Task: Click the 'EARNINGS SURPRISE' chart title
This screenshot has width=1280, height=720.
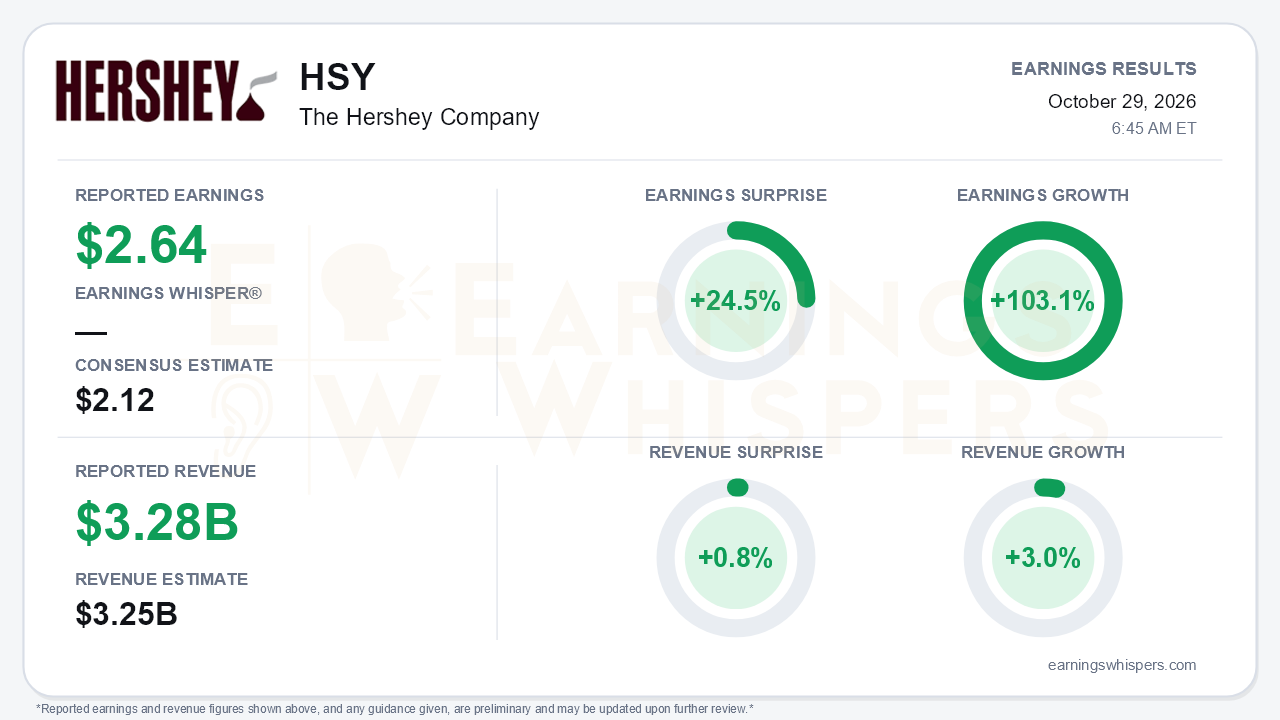Action: coord(736,195)
